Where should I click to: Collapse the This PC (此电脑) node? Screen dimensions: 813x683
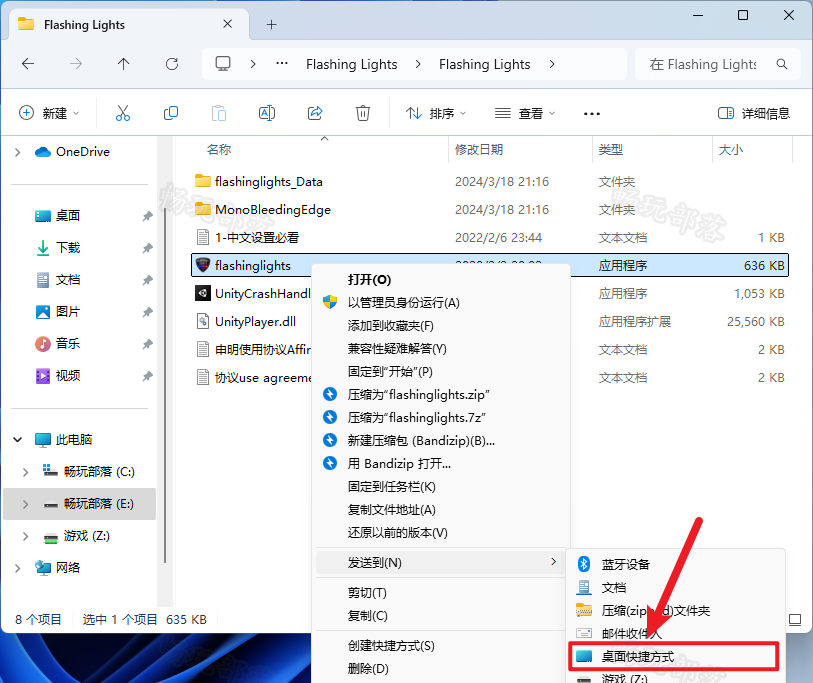point(18,440)
